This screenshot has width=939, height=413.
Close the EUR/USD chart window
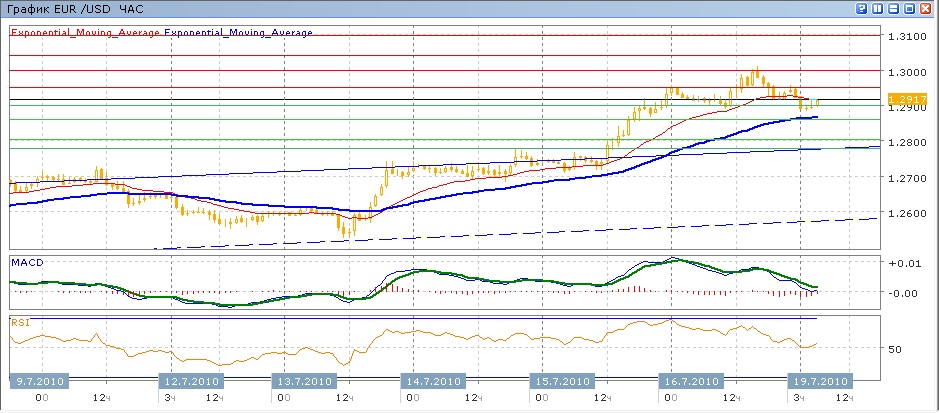pos(925,8)
